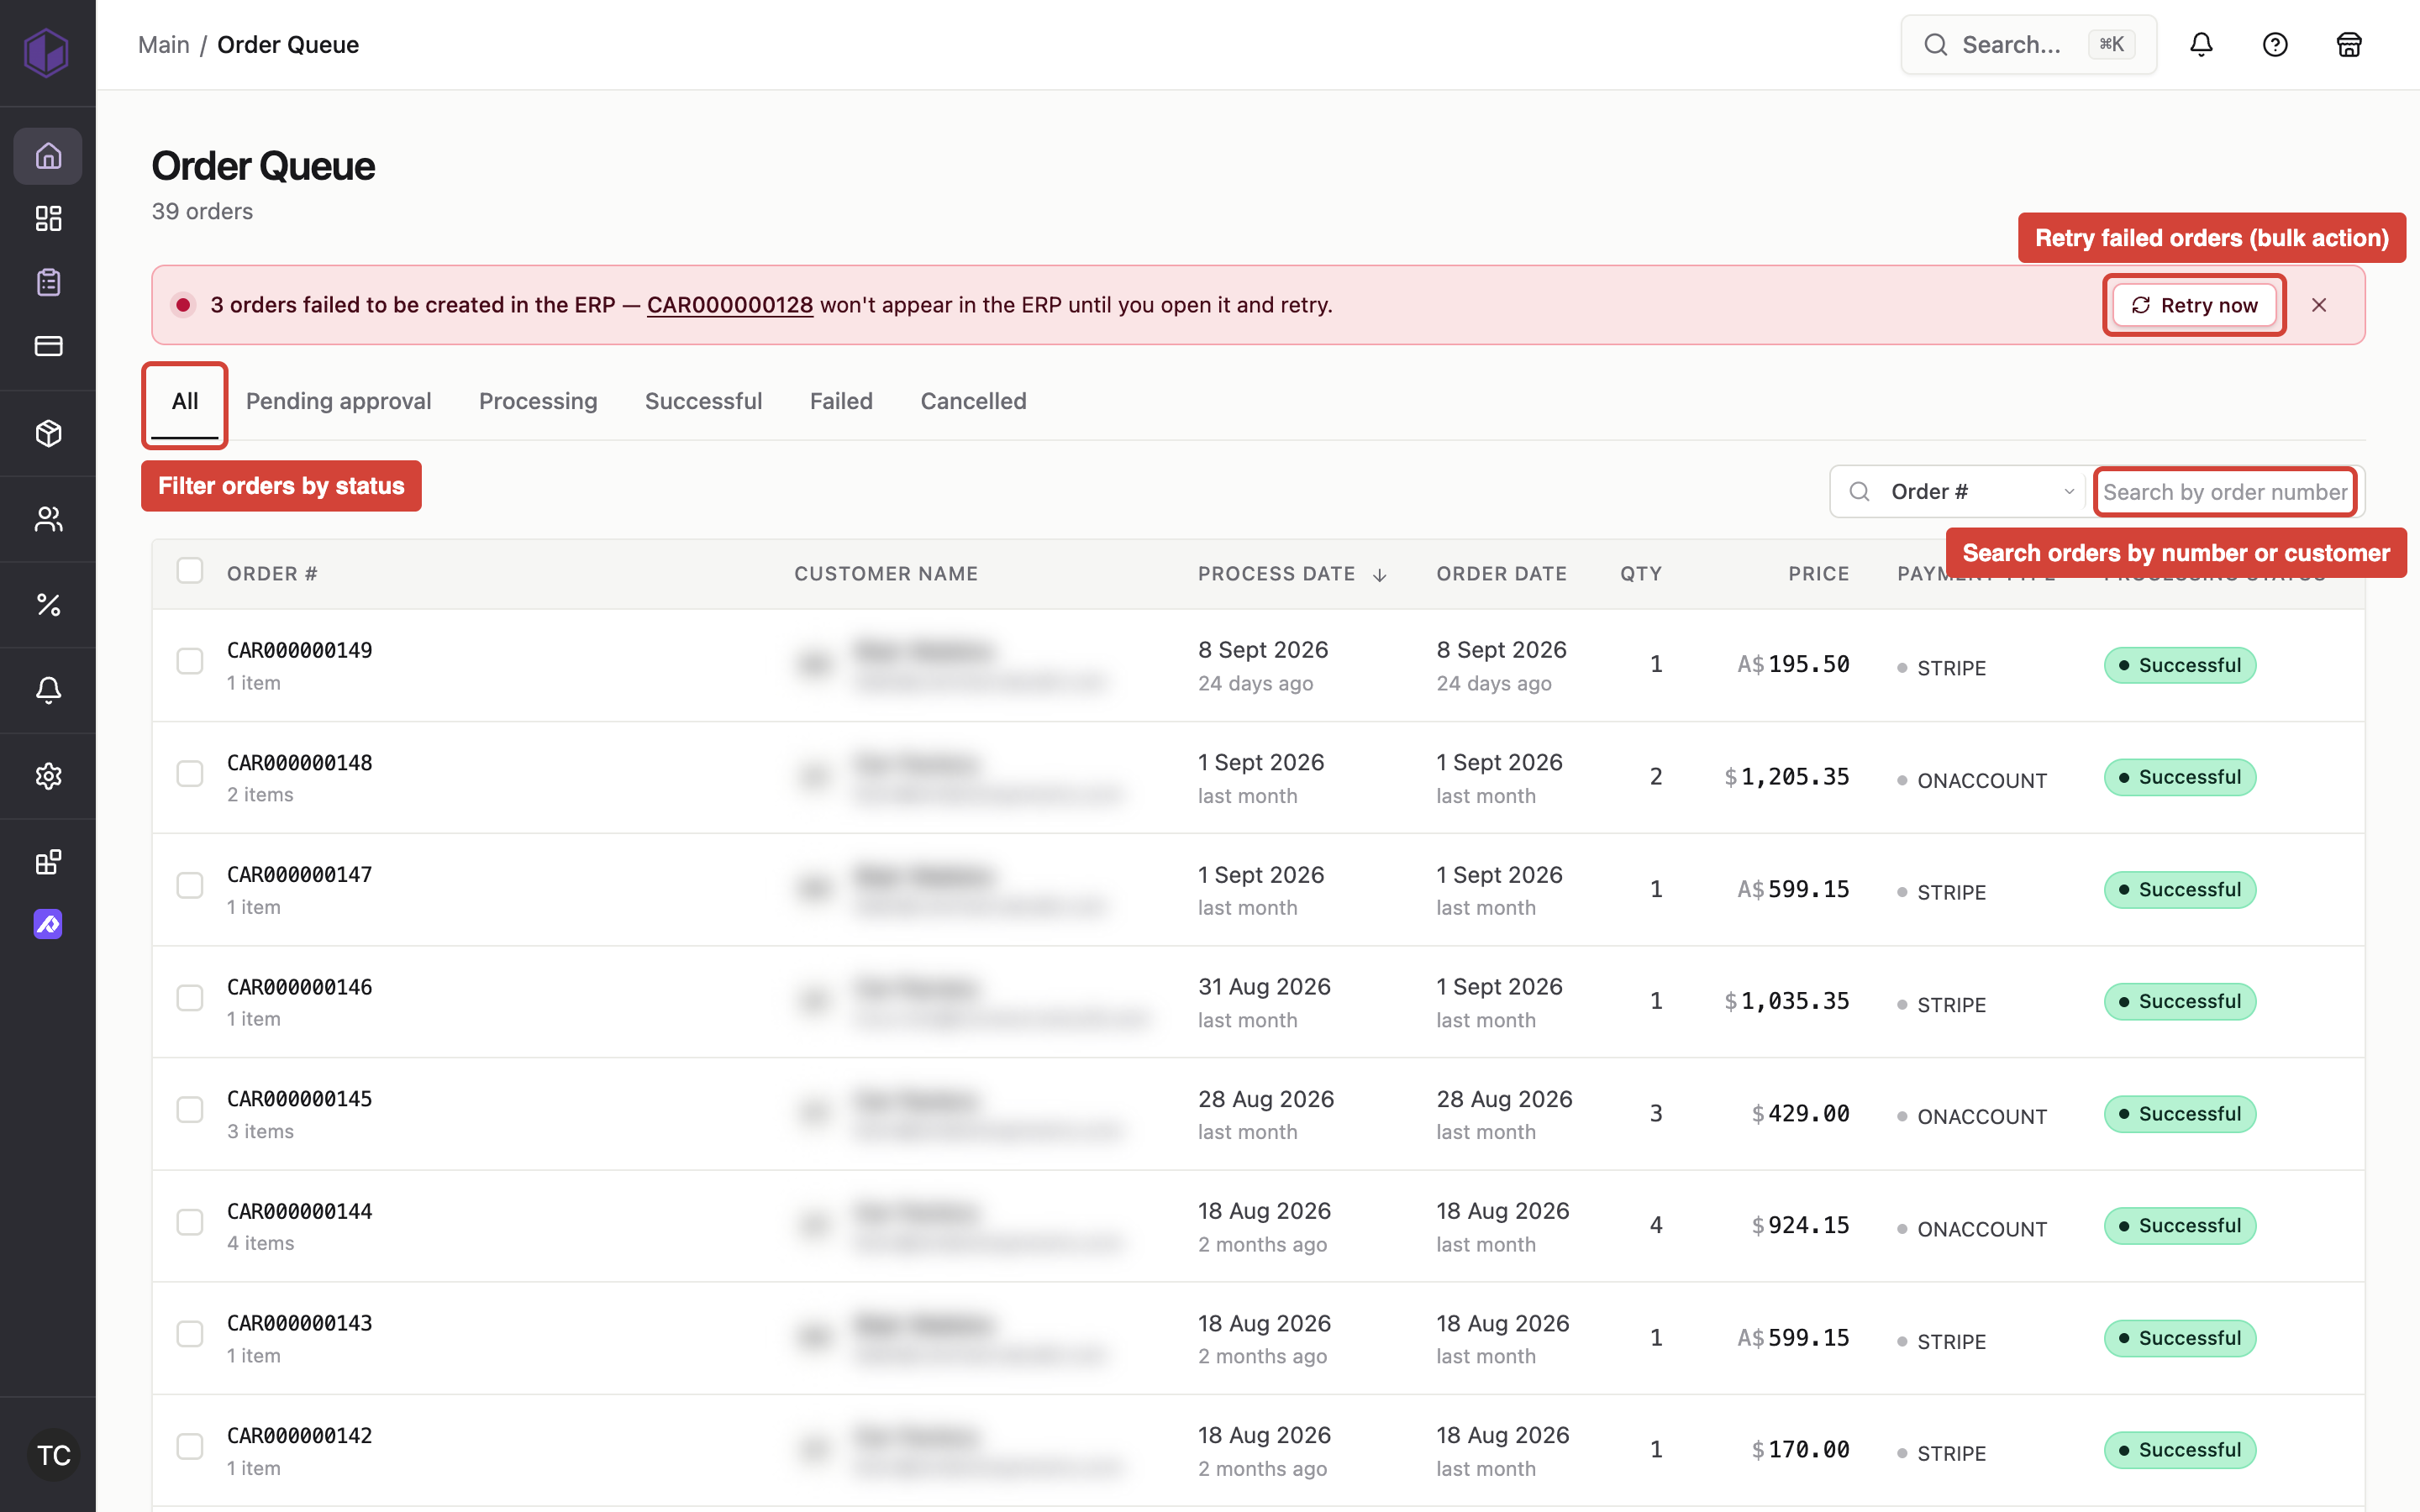Check the box for order CAR000000147
This screenshot has width=2420, height=1512.
190,885
